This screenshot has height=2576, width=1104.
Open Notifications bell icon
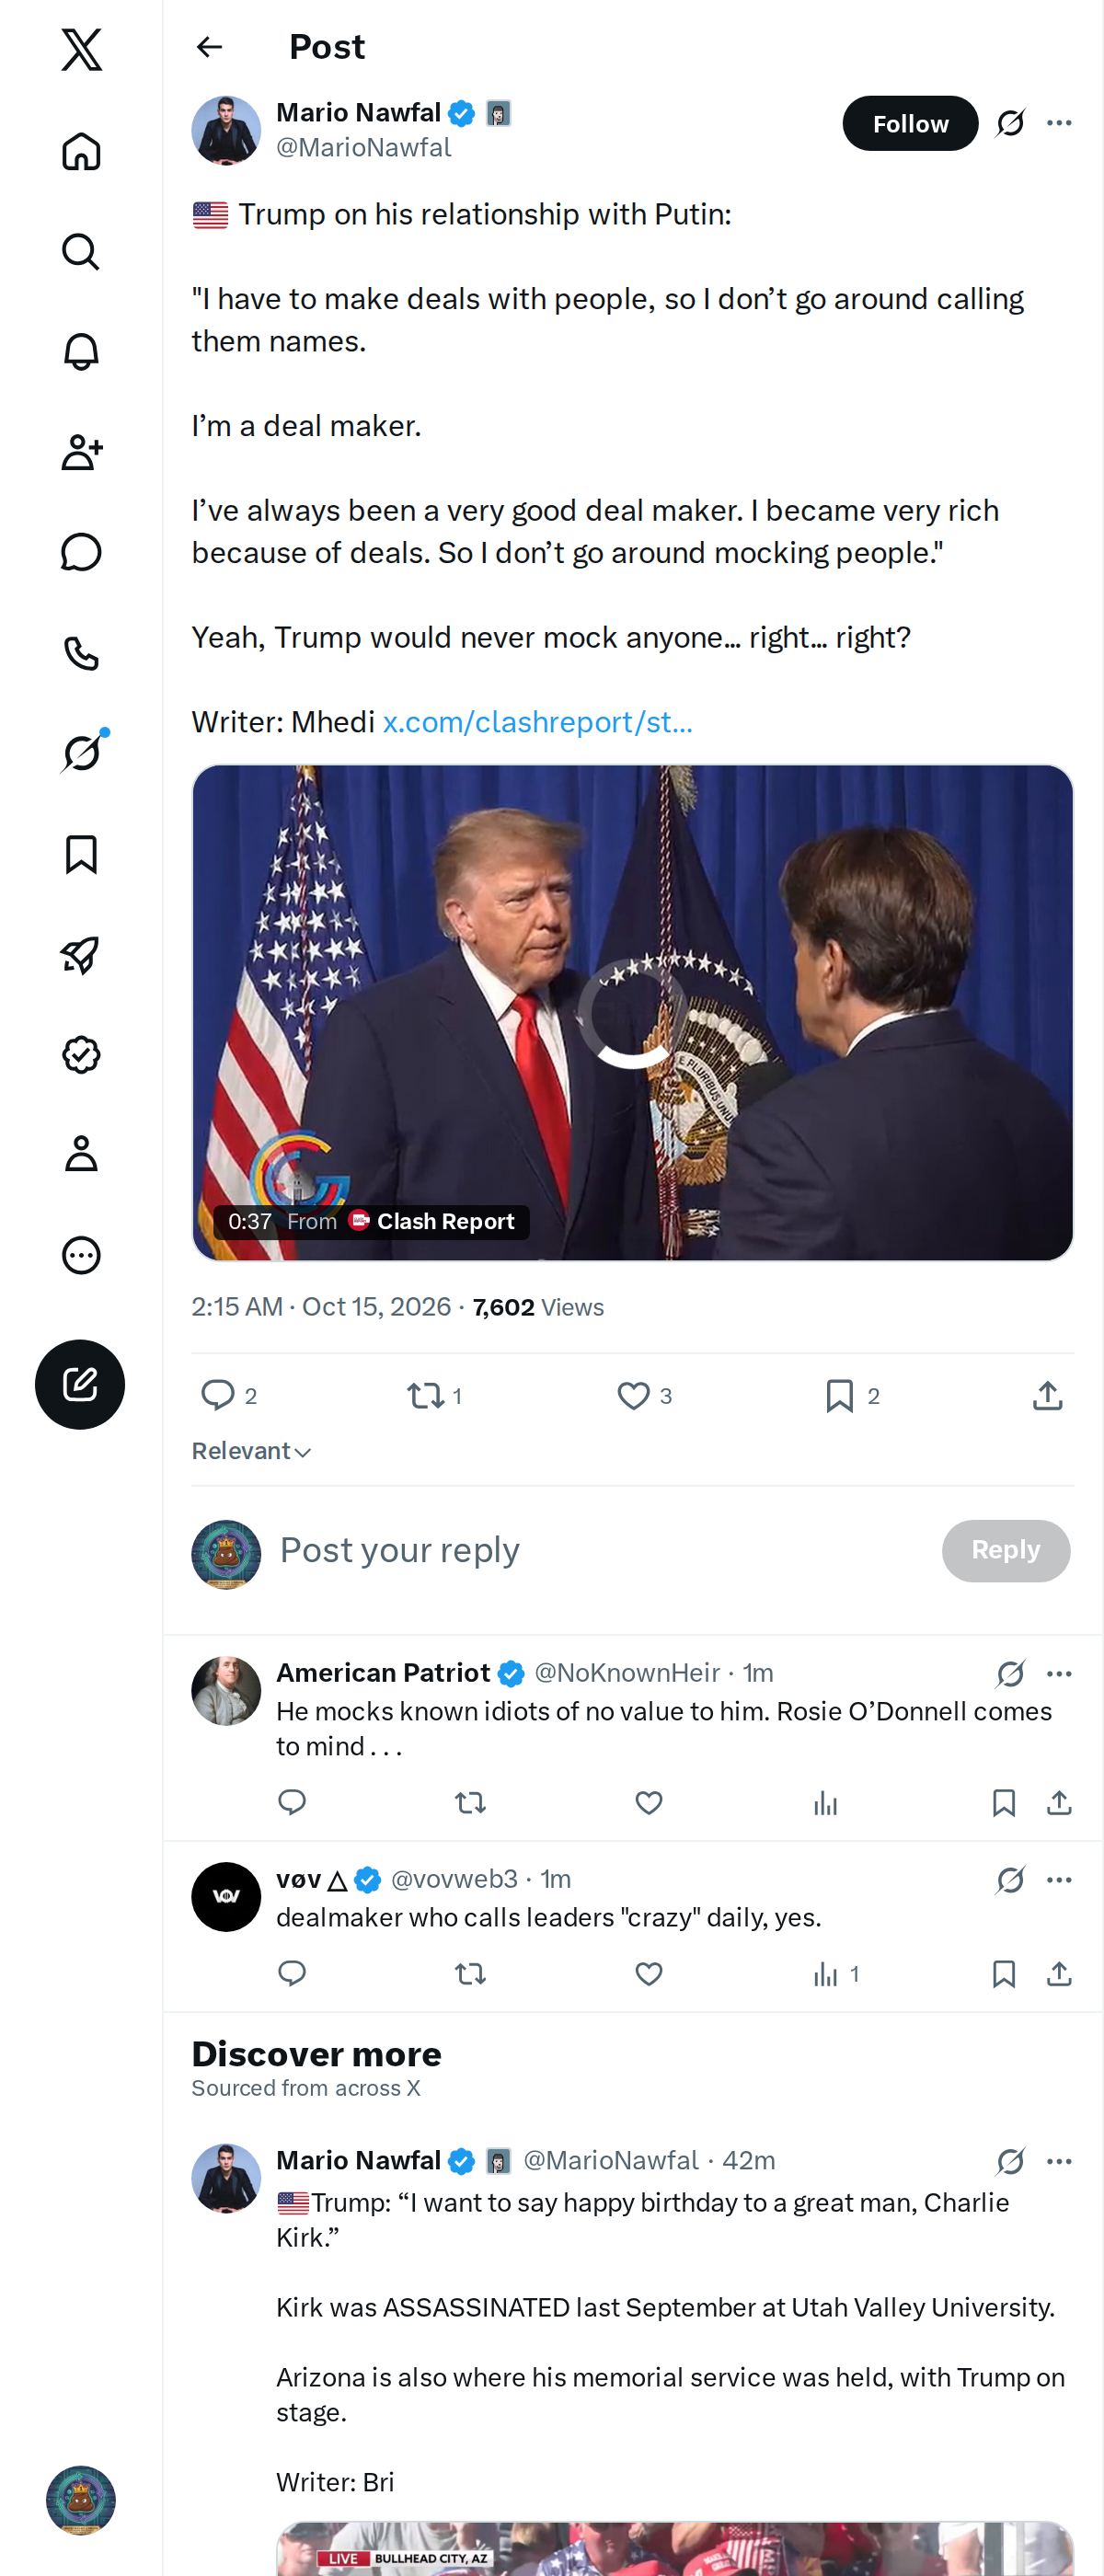pos(81,352)
